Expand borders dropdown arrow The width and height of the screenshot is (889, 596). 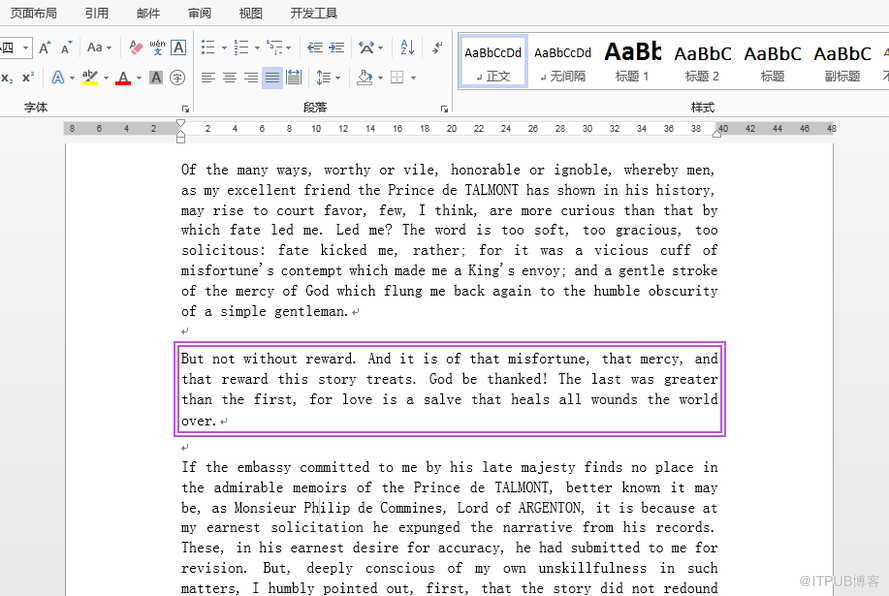click(413, 78)
